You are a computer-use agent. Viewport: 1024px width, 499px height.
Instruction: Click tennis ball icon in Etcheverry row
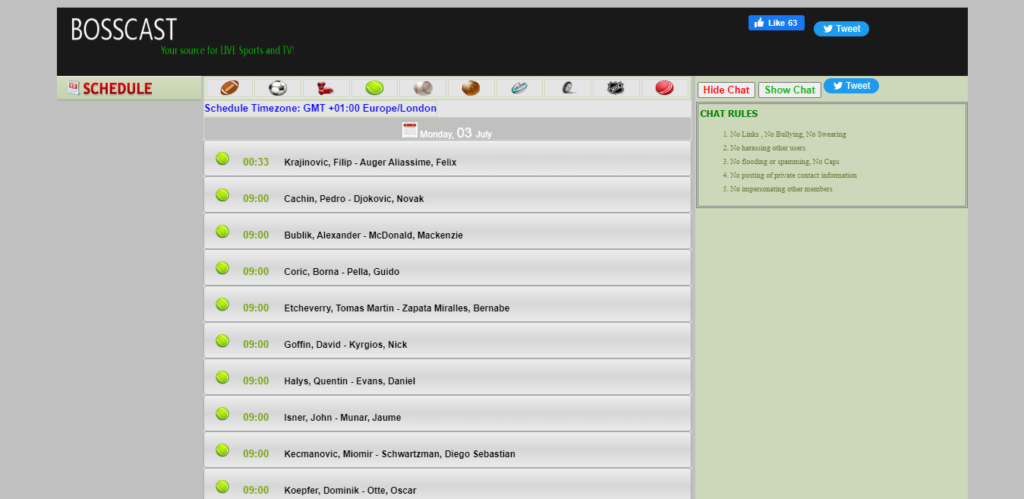coord(223,305)
